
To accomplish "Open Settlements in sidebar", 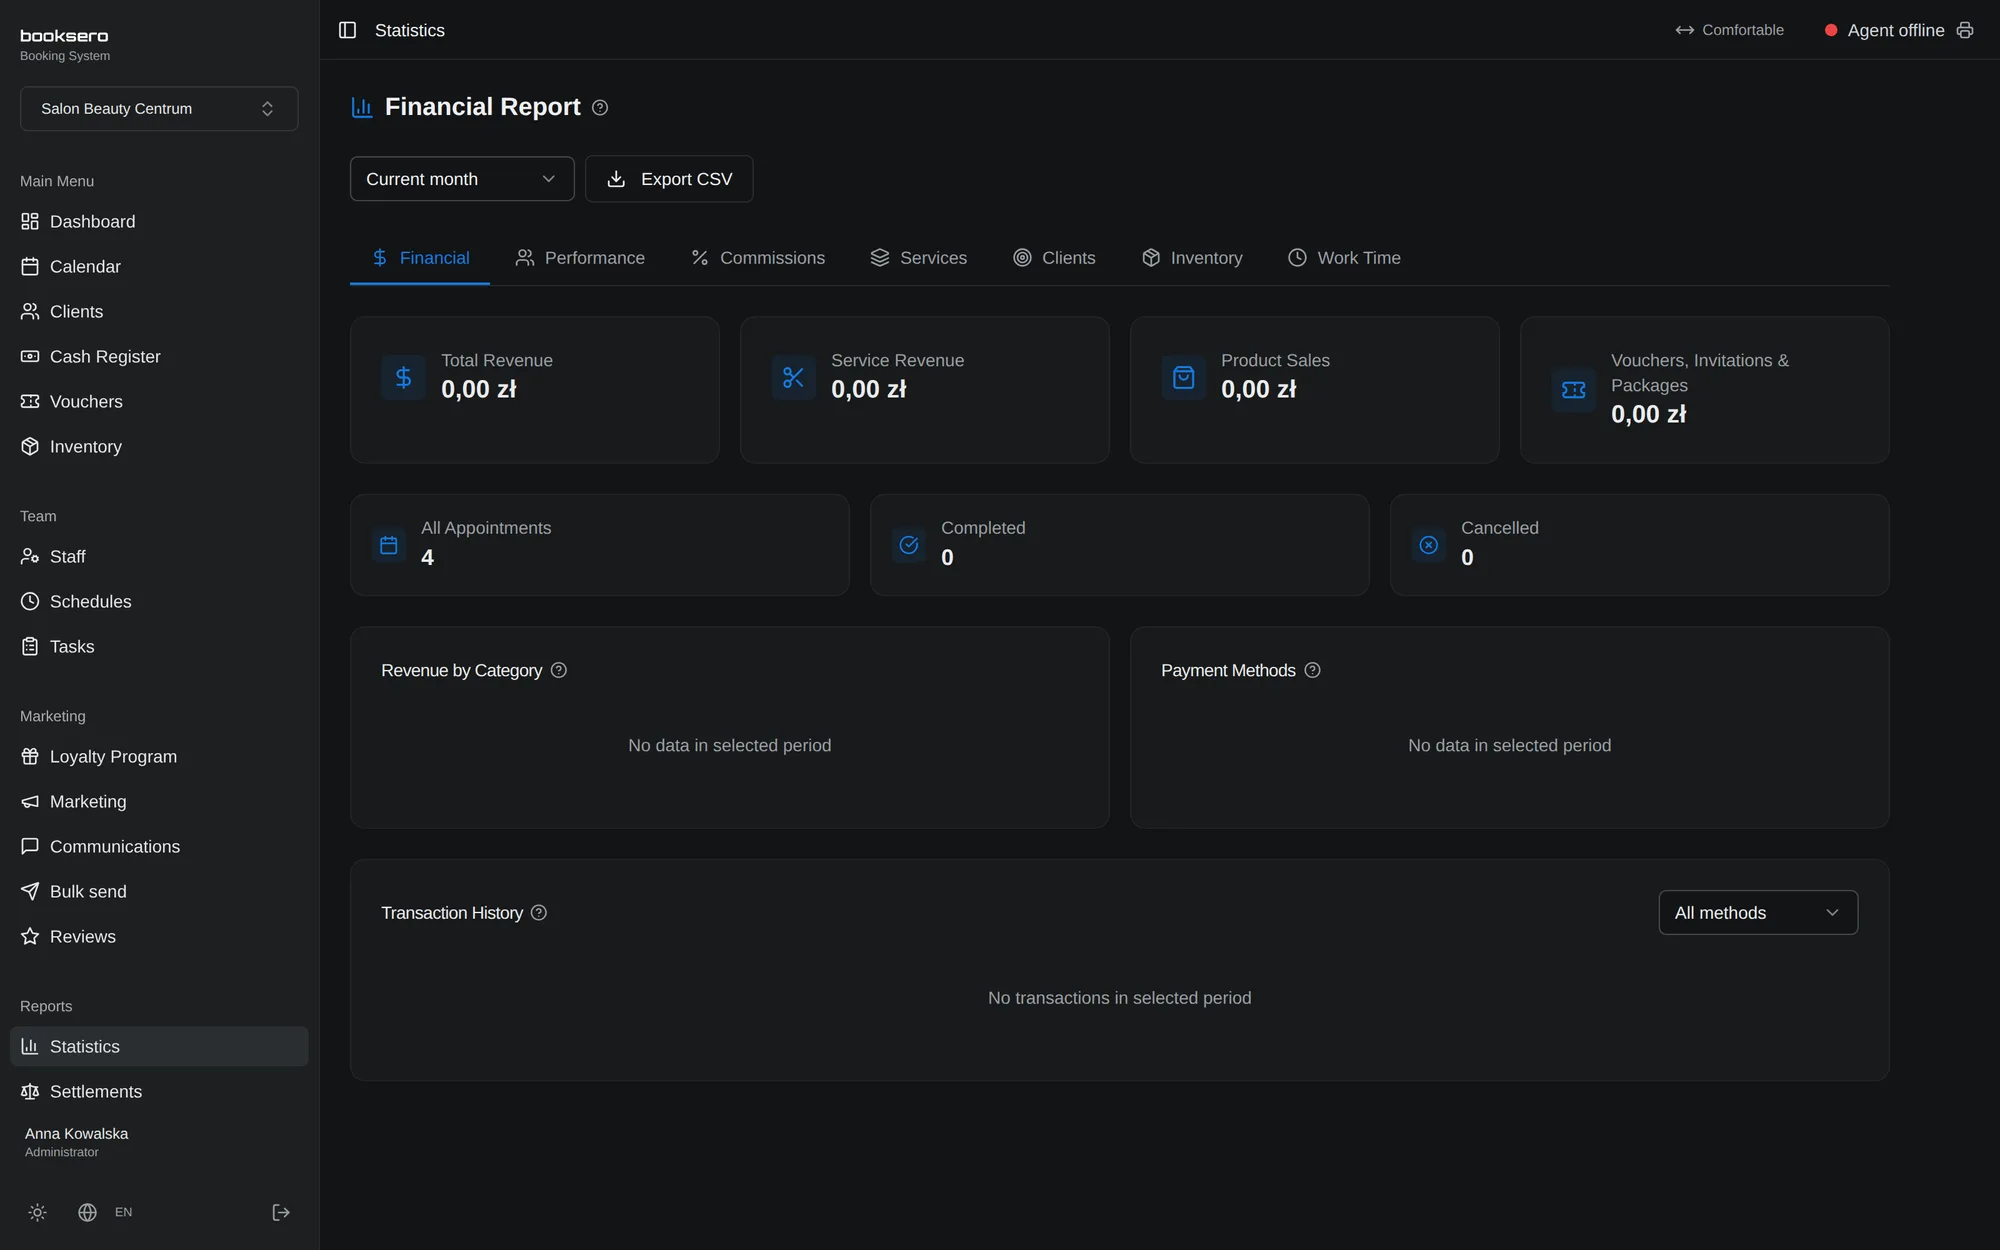I will pyautogui.click(x=159, y=1091).
